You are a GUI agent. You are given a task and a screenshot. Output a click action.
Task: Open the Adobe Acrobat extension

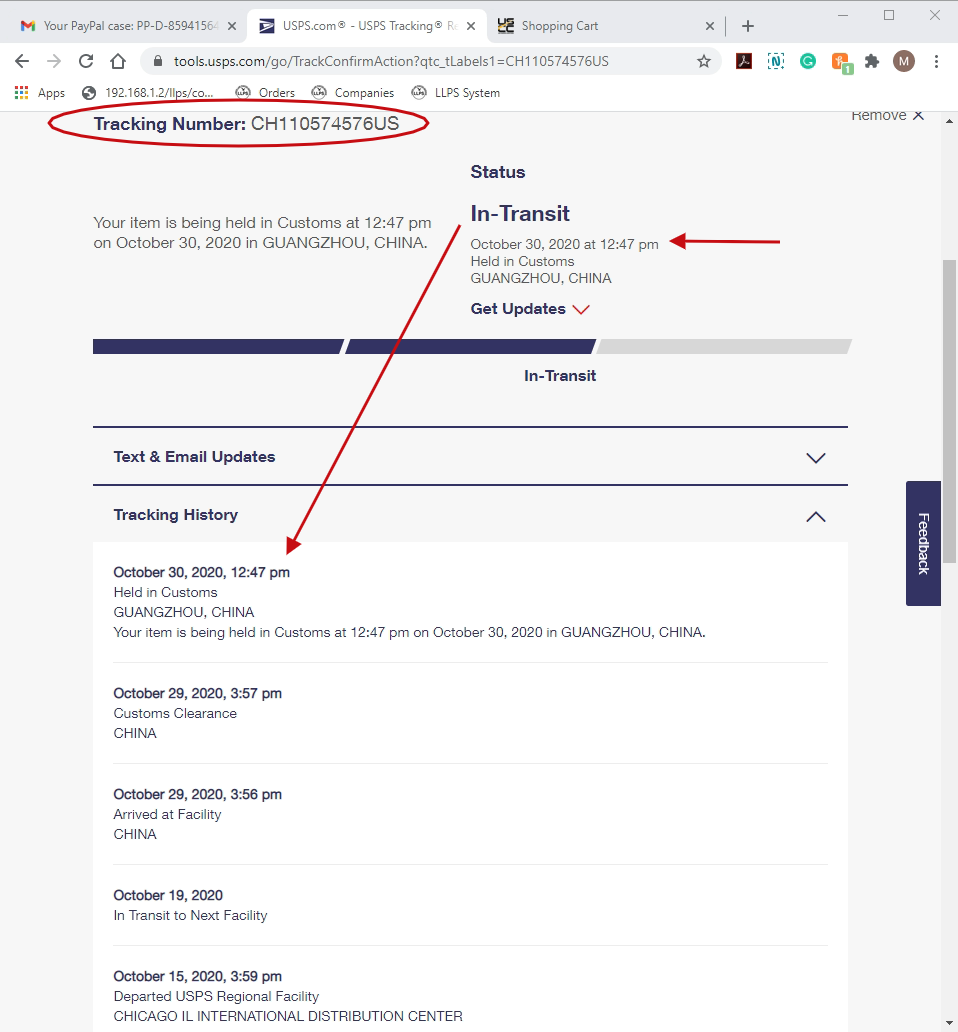click(x=744, y=61)
